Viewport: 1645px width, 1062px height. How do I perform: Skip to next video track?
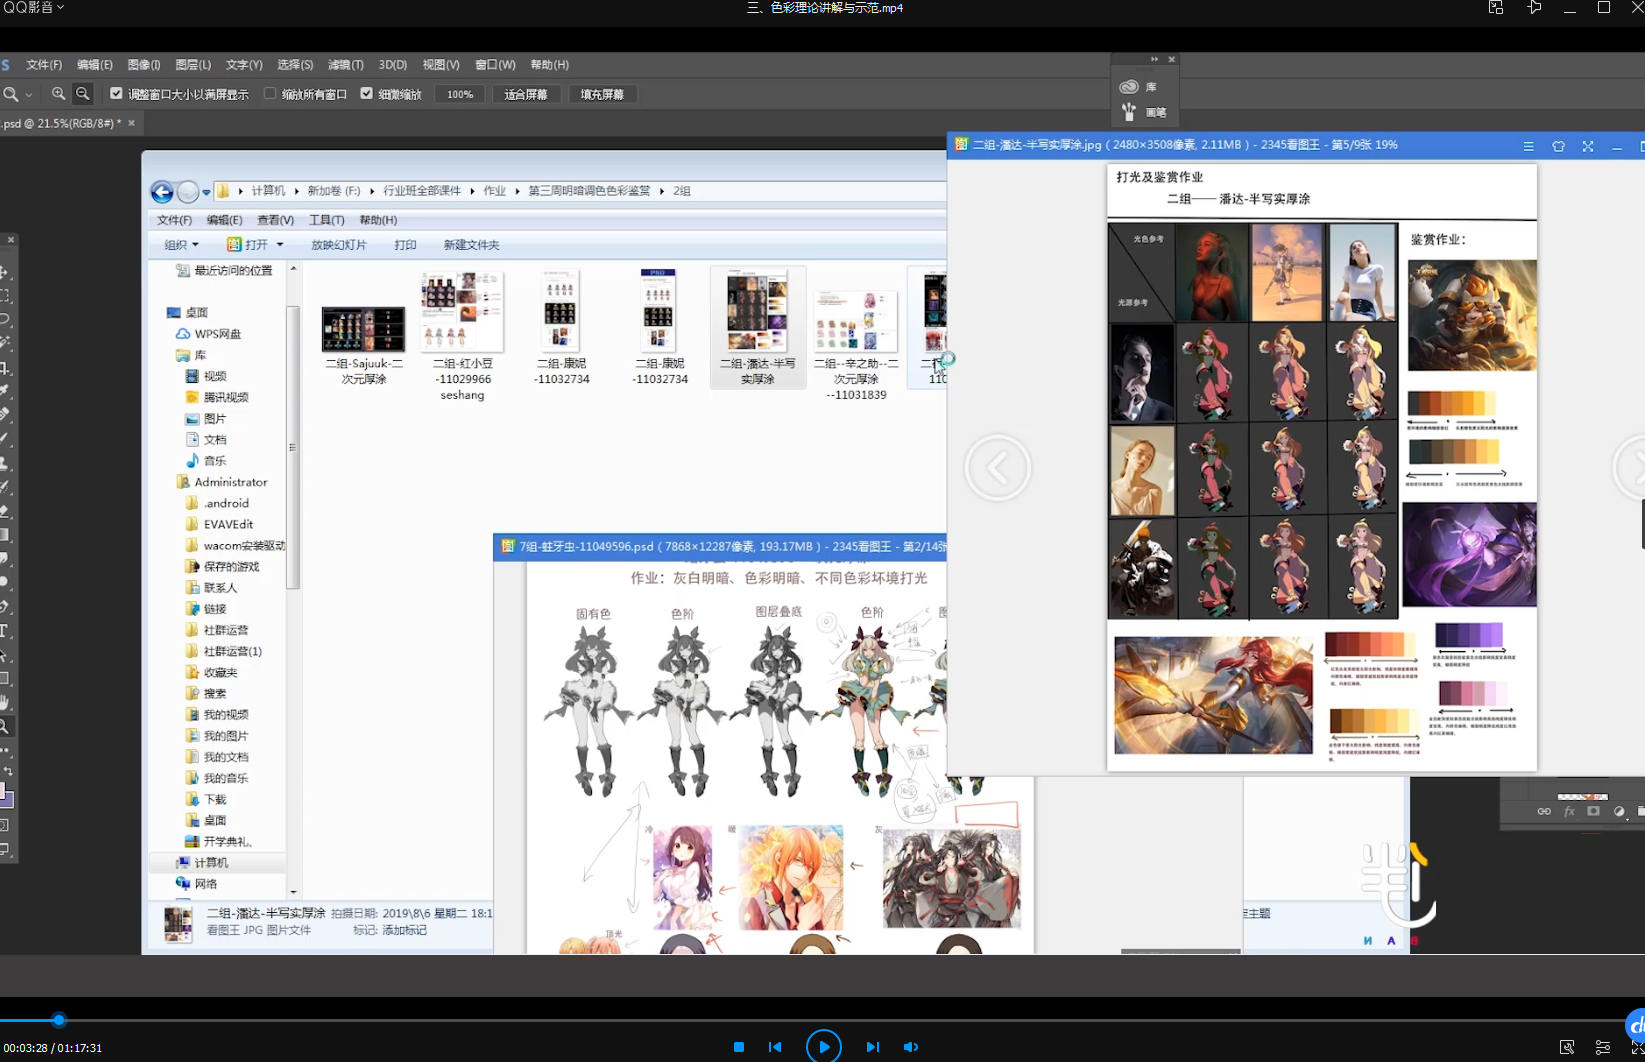(872, 1047)
